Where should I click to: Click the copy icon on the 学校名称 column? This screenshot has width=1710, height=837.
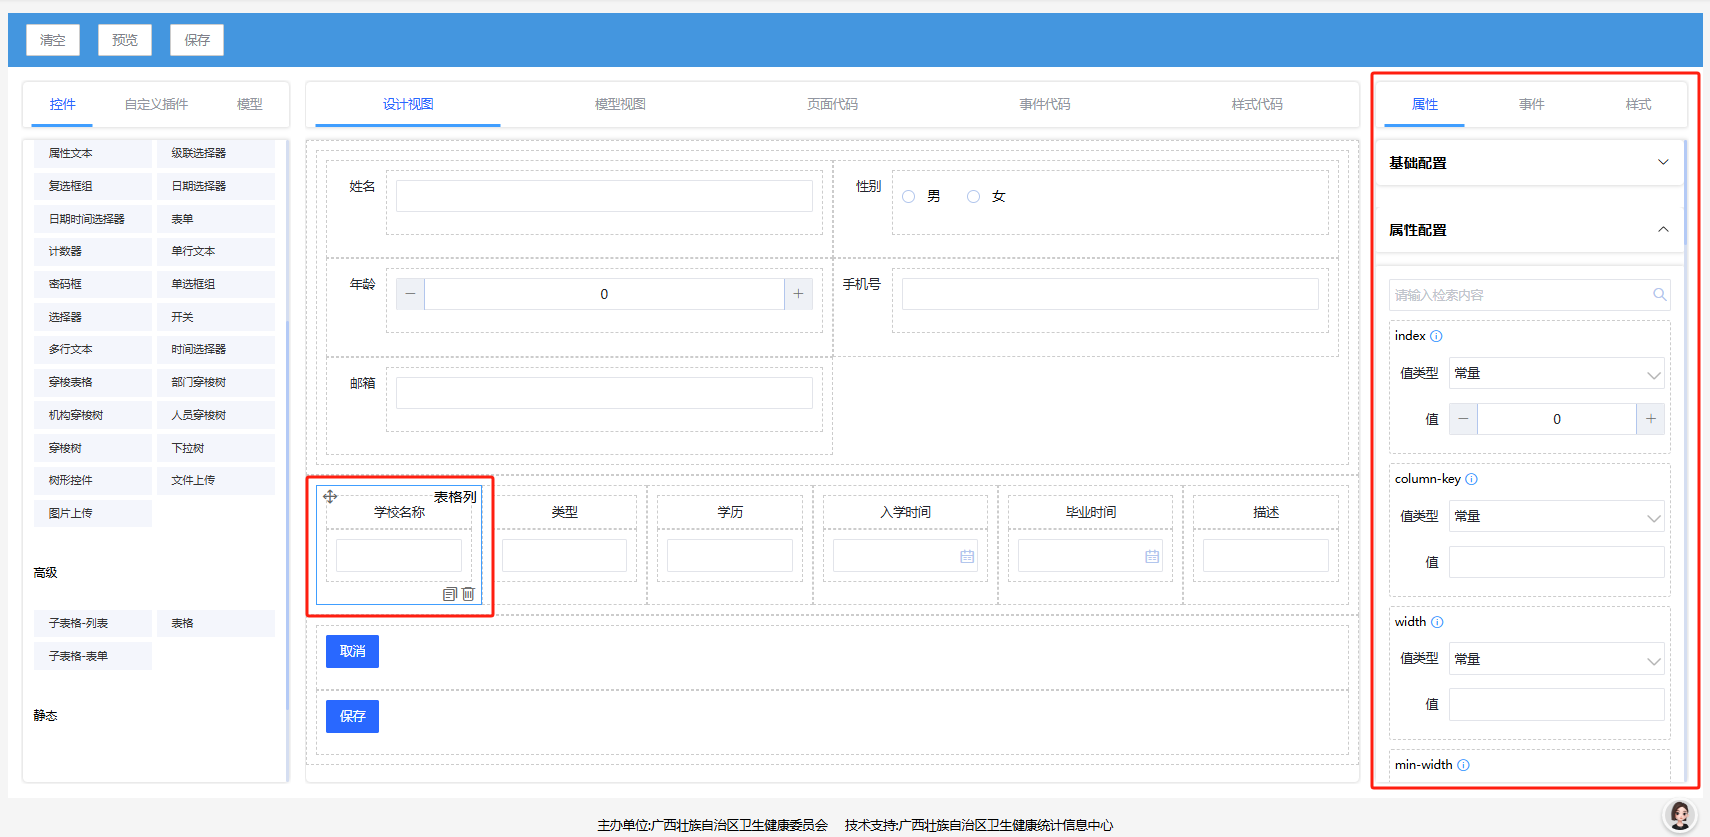coord(449,594)
